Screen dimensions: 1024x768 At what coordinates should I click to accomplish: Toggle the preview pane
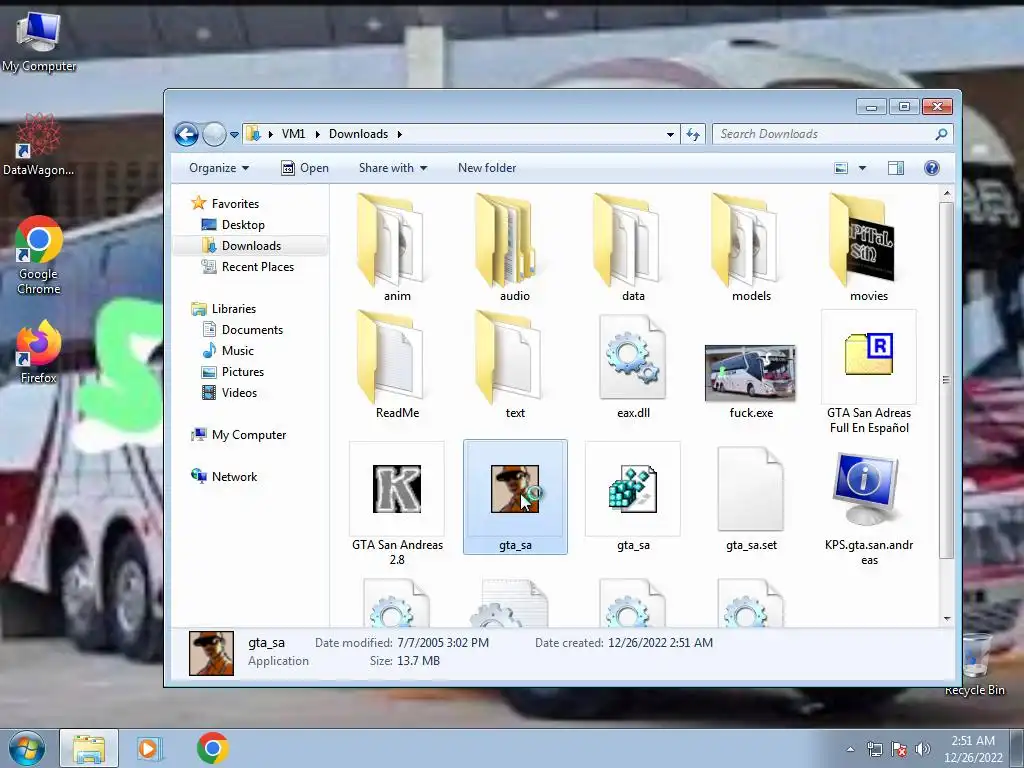(896, 168)
